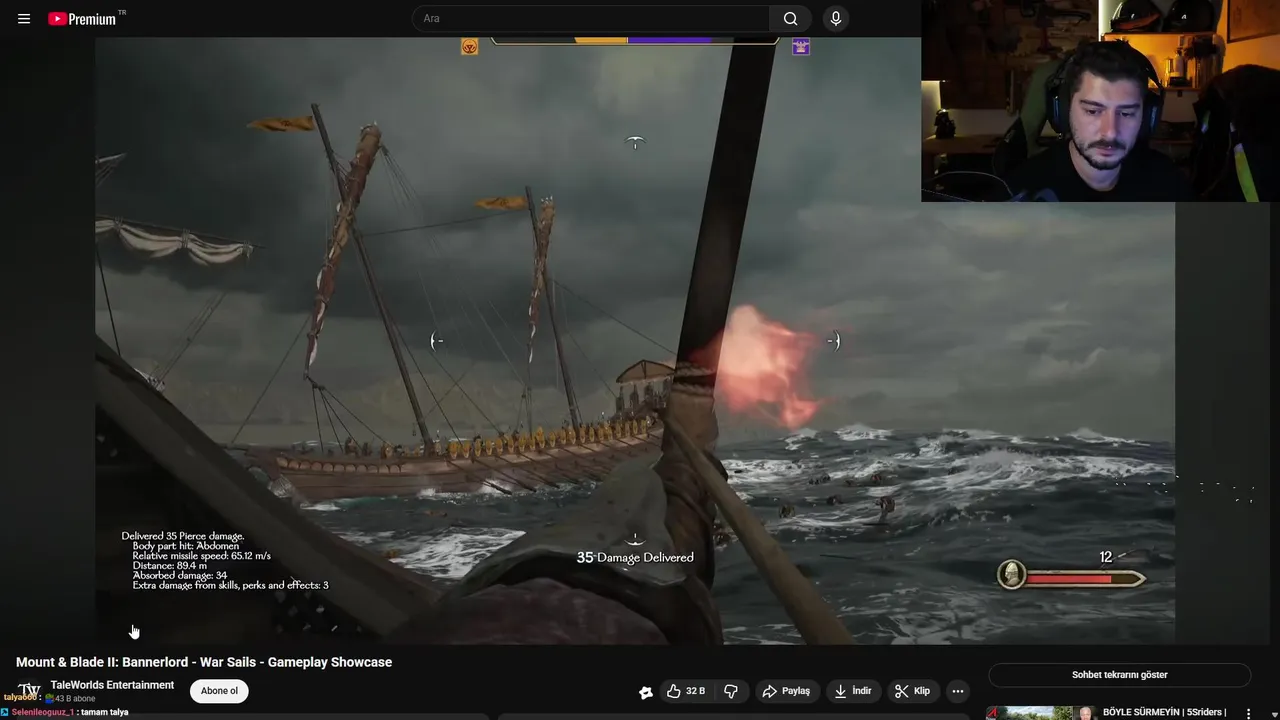
Task: Click the magnifier search button
Action: [790, 19]
